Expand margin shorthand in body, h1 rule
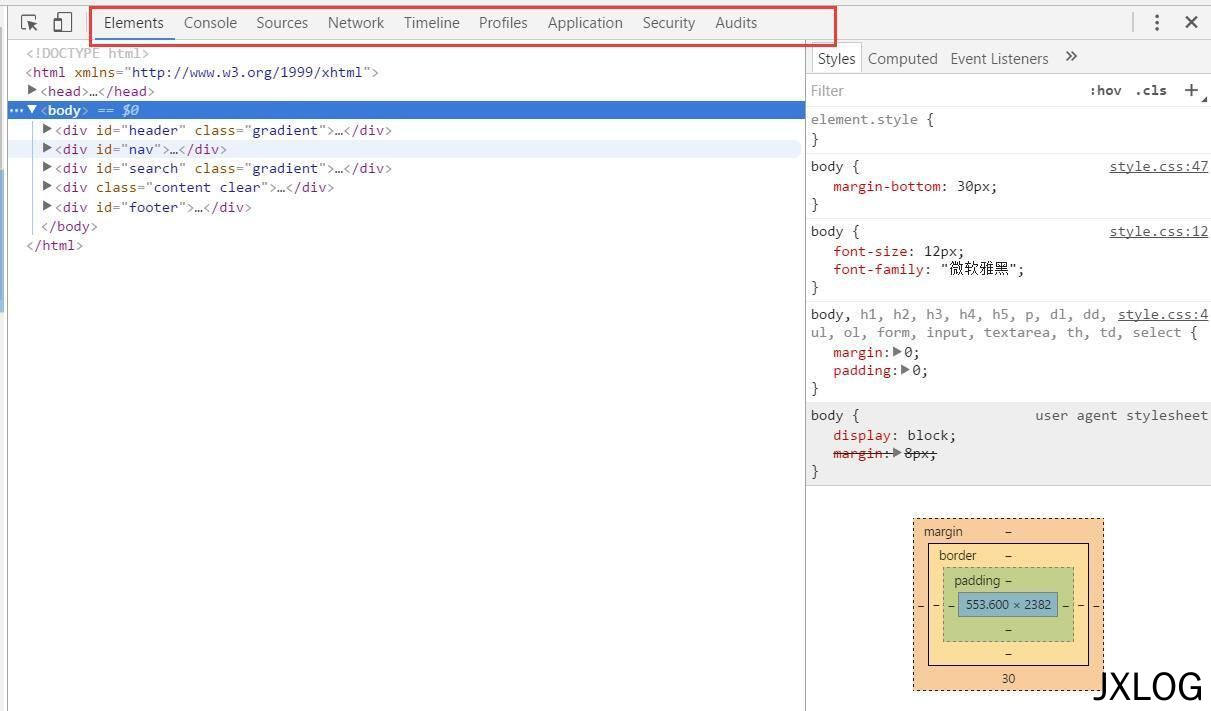1211x711 pixels. [897, 352]
